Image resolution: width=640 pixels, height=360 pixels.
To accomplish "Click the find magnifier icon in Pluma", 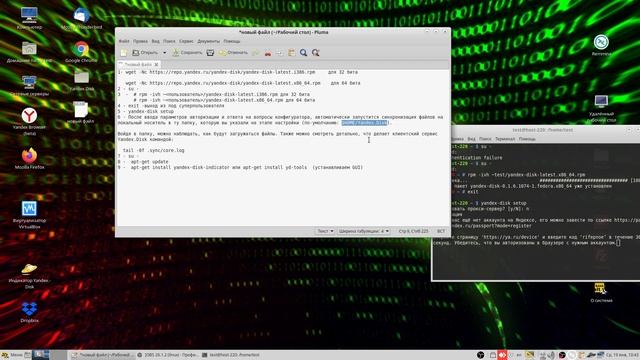I will (x=304, y=53).
